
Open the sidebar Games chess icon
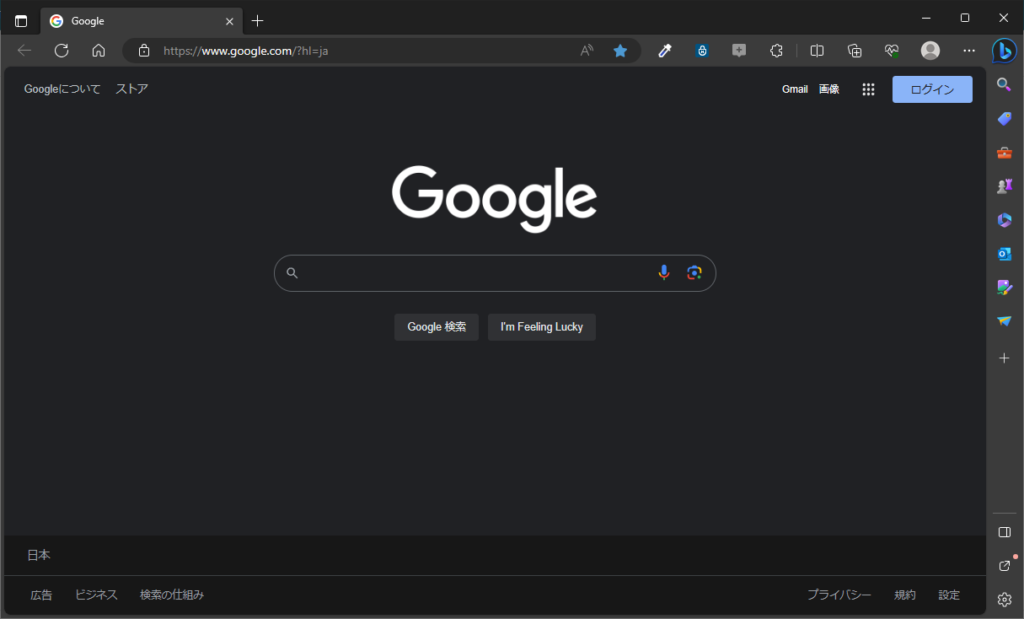1004,186
